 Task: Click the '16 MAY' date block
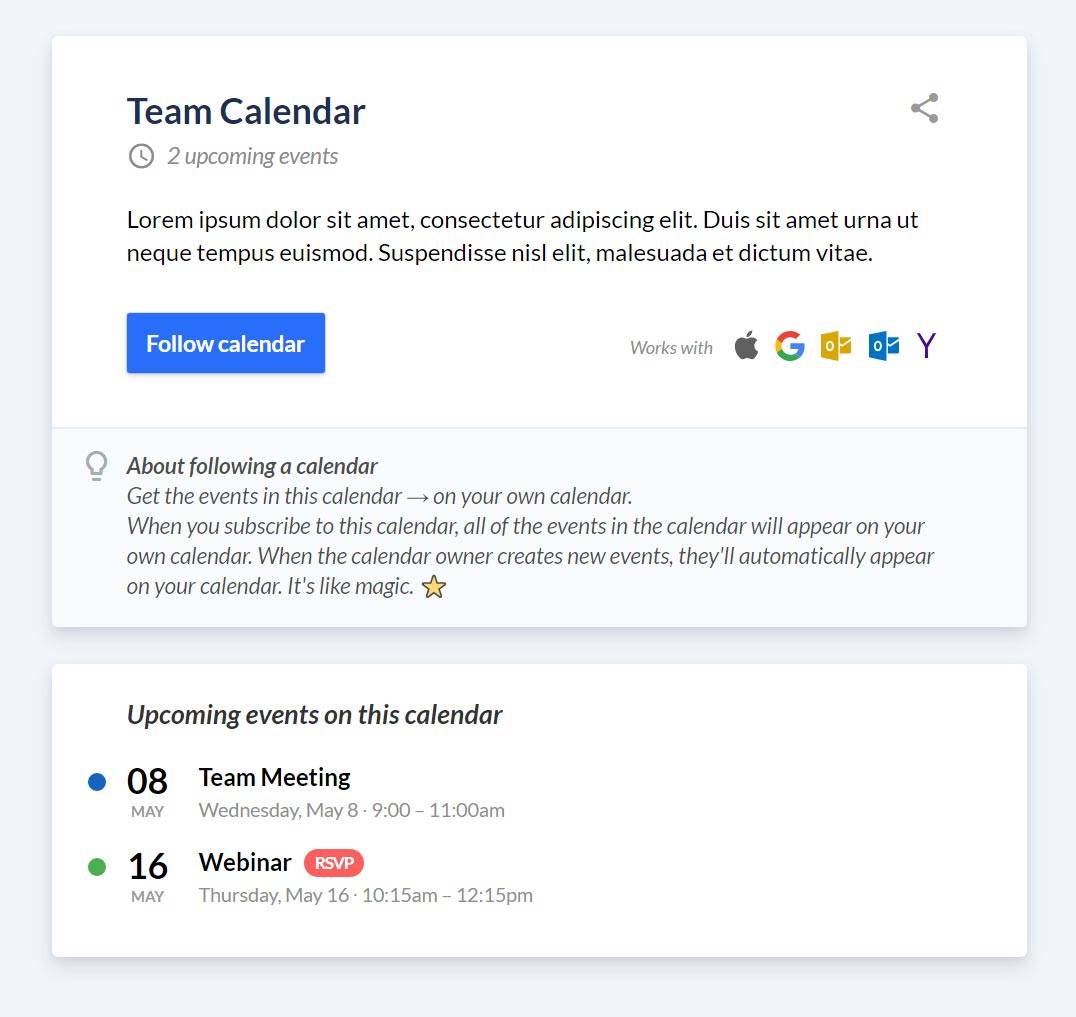tap(147, 876)
